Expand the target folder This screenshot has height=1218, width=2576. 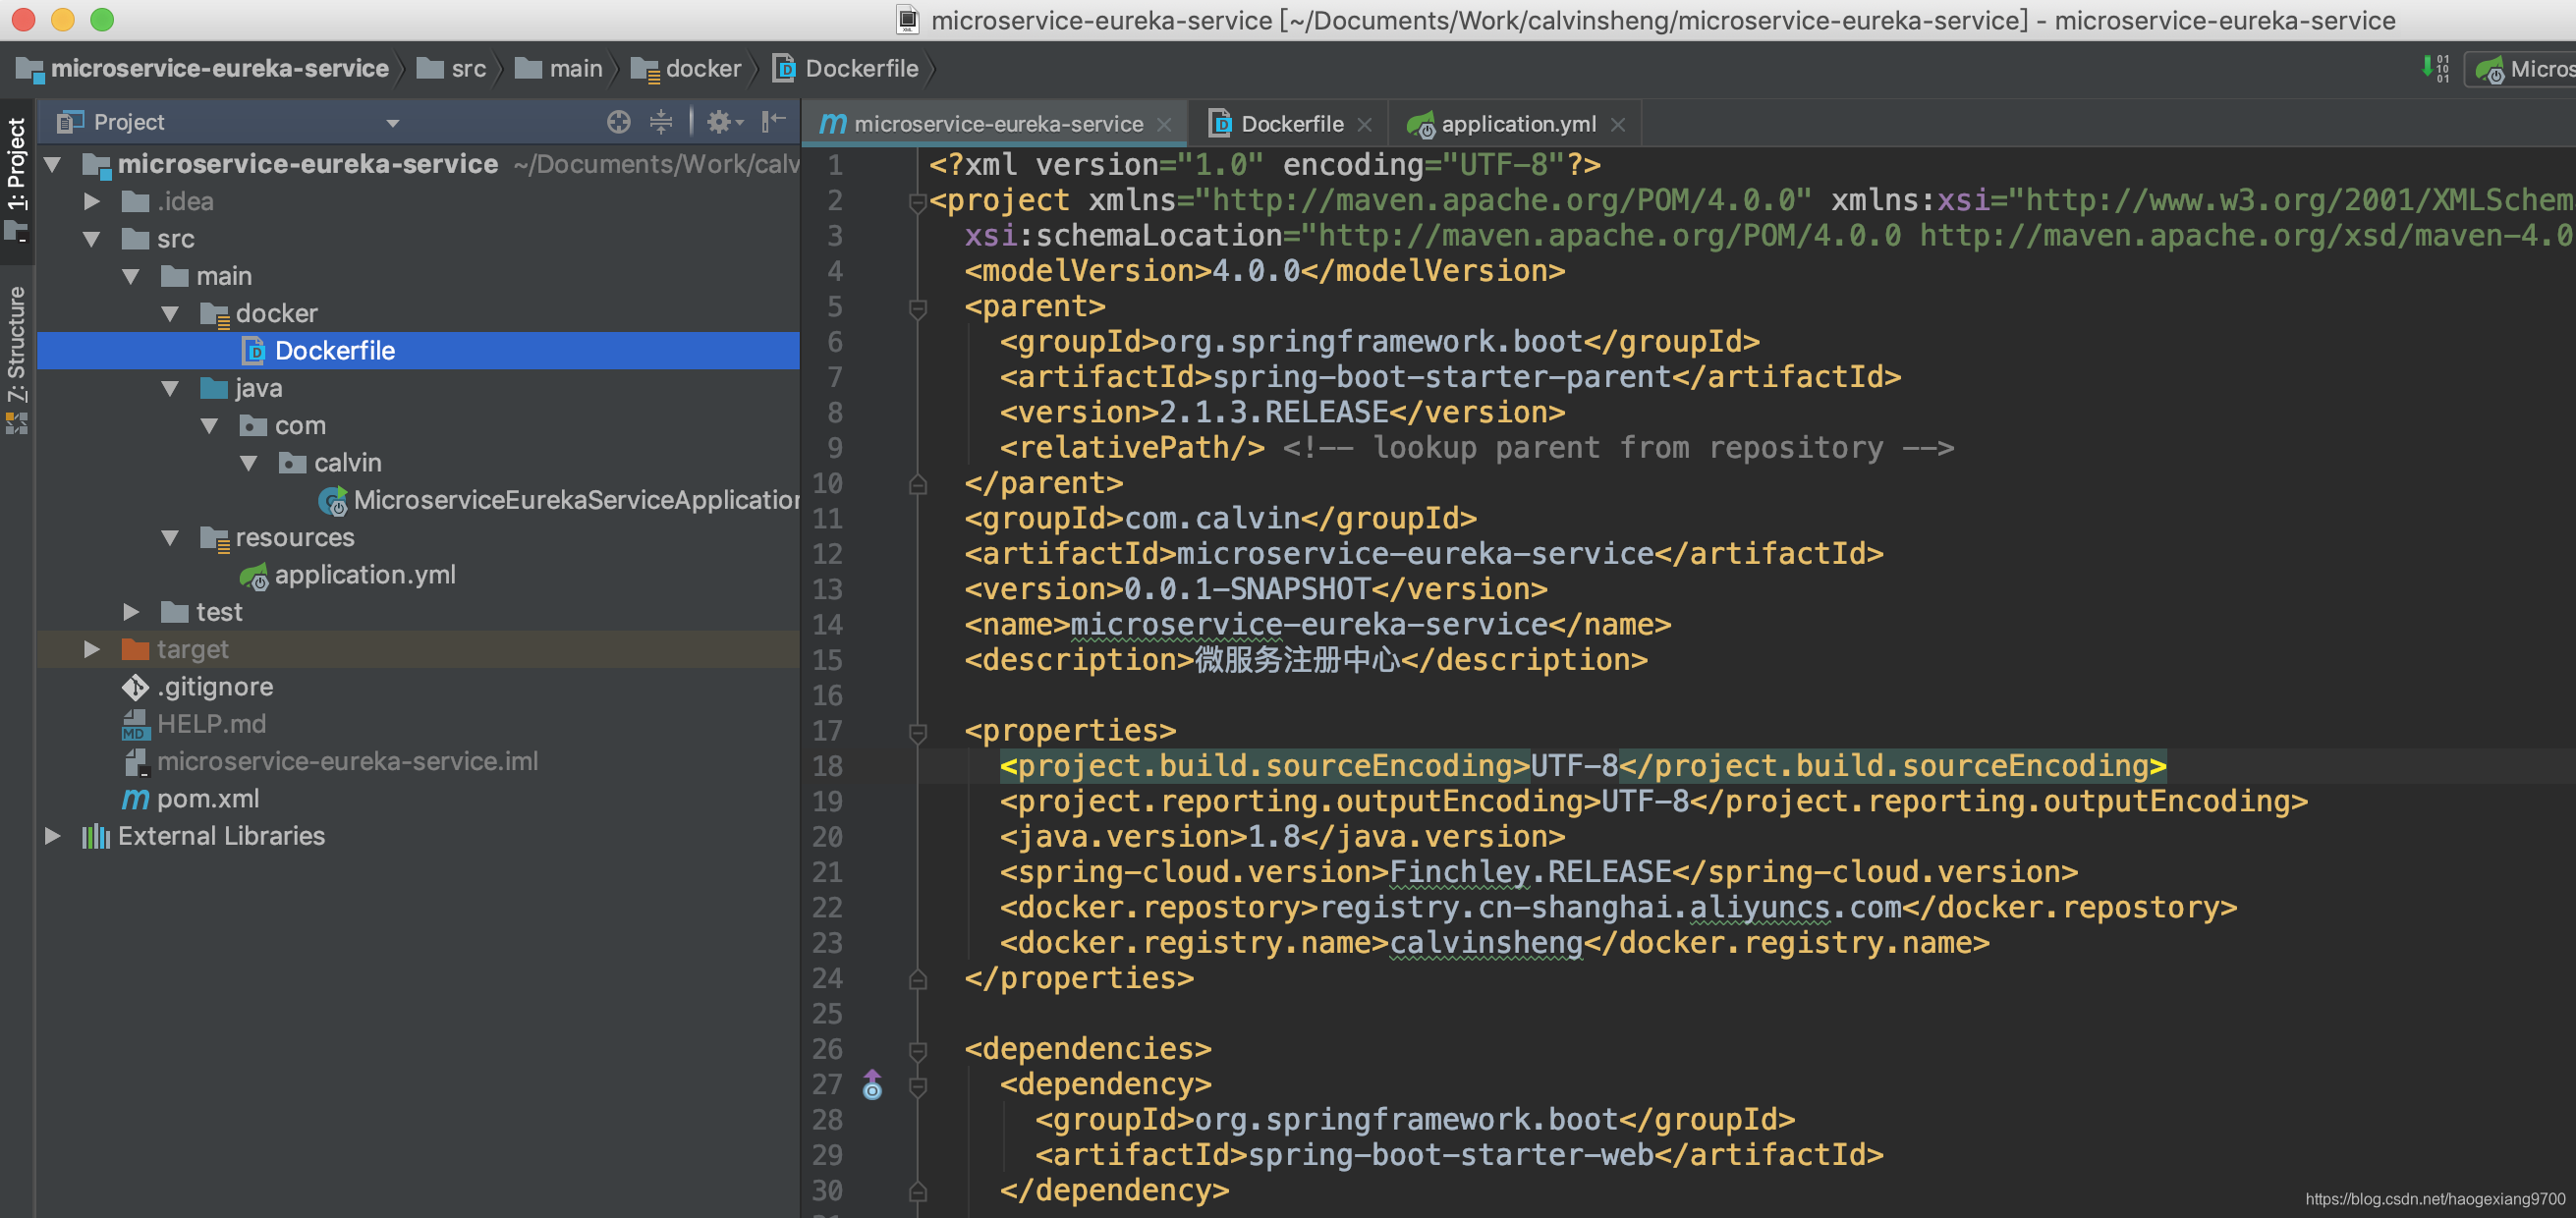(x=92, y=649)
